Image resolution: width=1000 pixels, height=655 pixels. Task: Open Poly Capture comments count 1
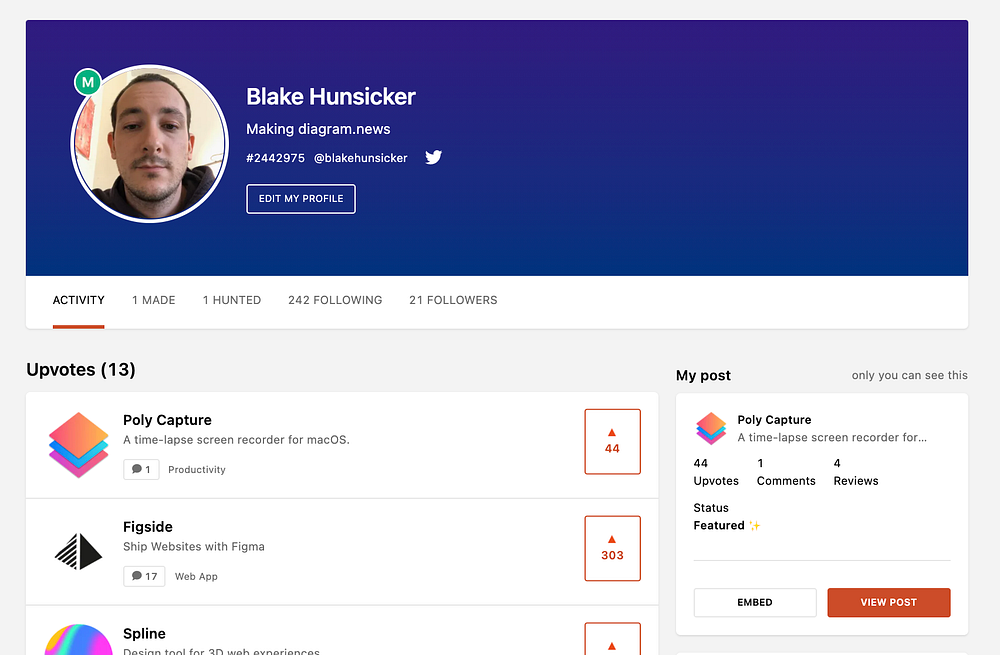pyautogui.click(x=141, y=469)
